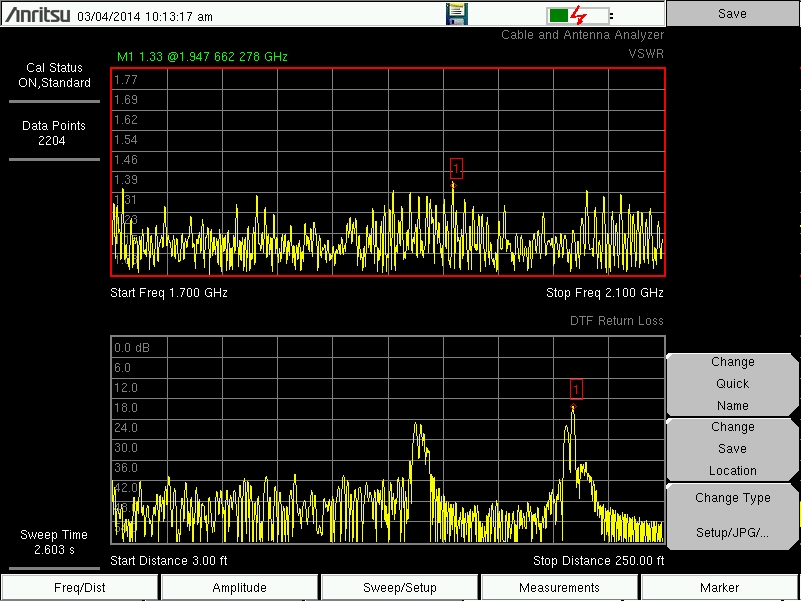Screen dimensions: 801x601
Task: Click the Cal Status ON, Standard indicator
Action: (55, 75)
